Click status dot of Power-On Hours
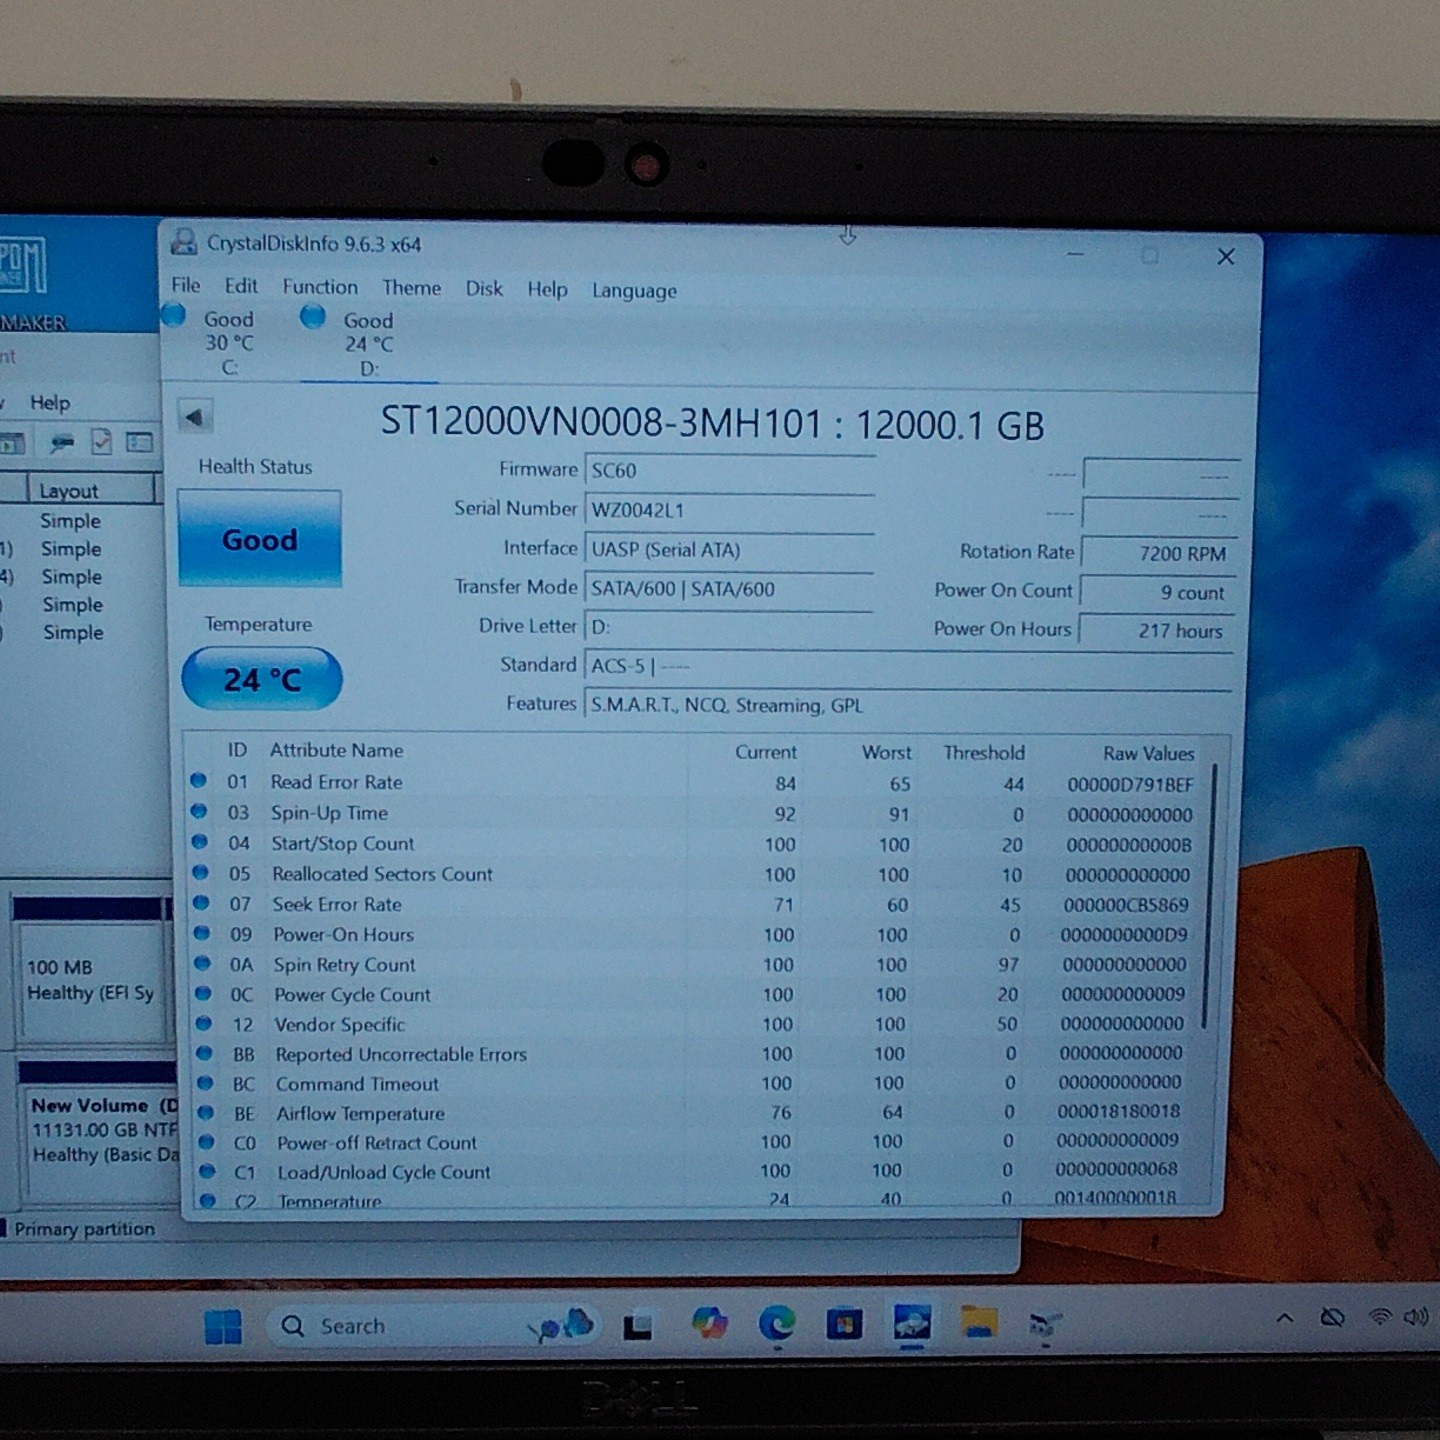The height and width of the screenshot is (1440, 1440). [202, 933]
